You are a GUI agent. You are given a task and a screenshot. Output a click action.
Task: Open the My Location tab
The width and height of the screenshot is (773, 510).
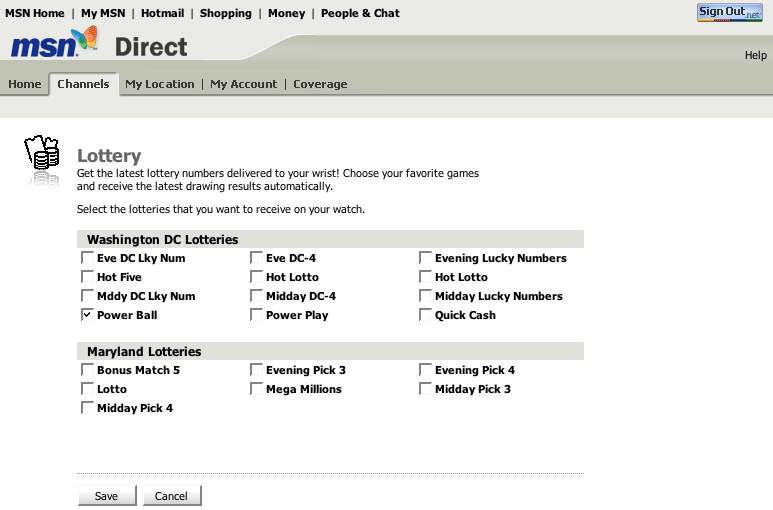tap(160, 84)
